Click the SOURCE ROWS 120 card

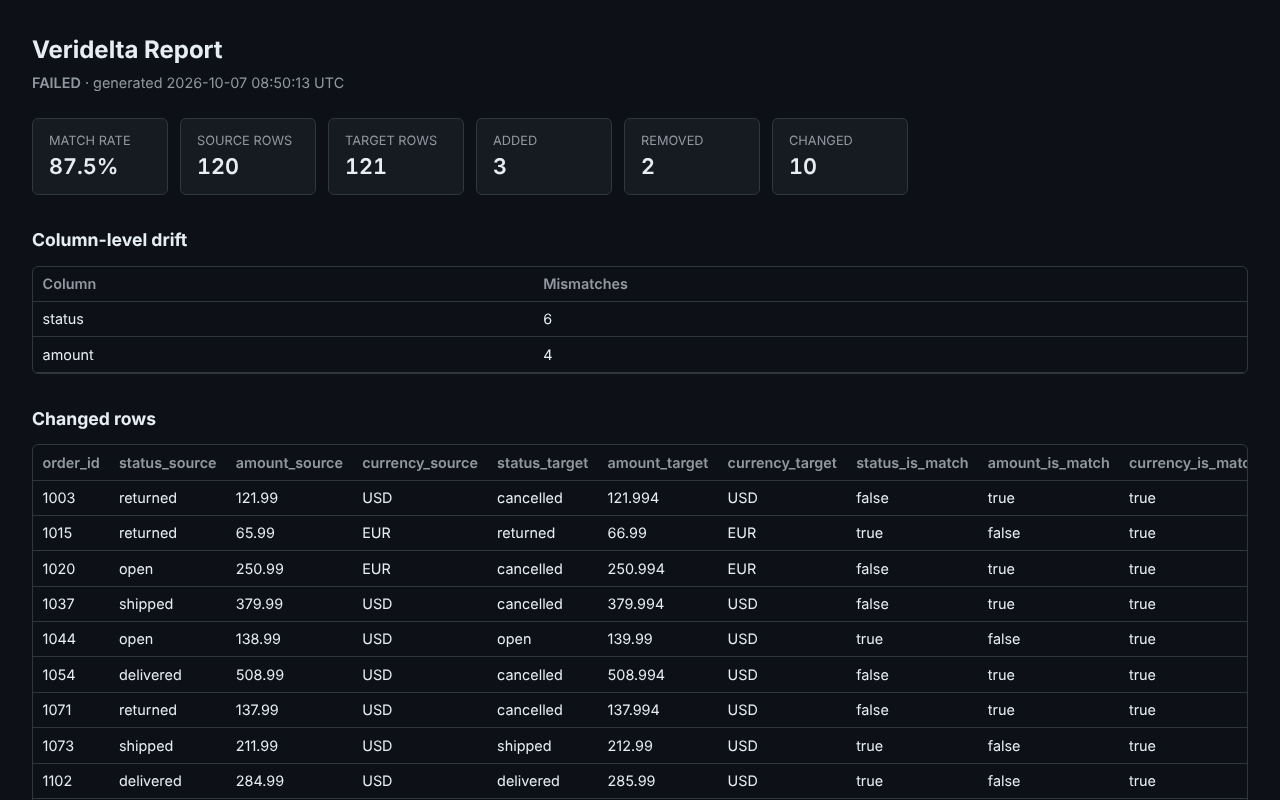coord(248,156)
